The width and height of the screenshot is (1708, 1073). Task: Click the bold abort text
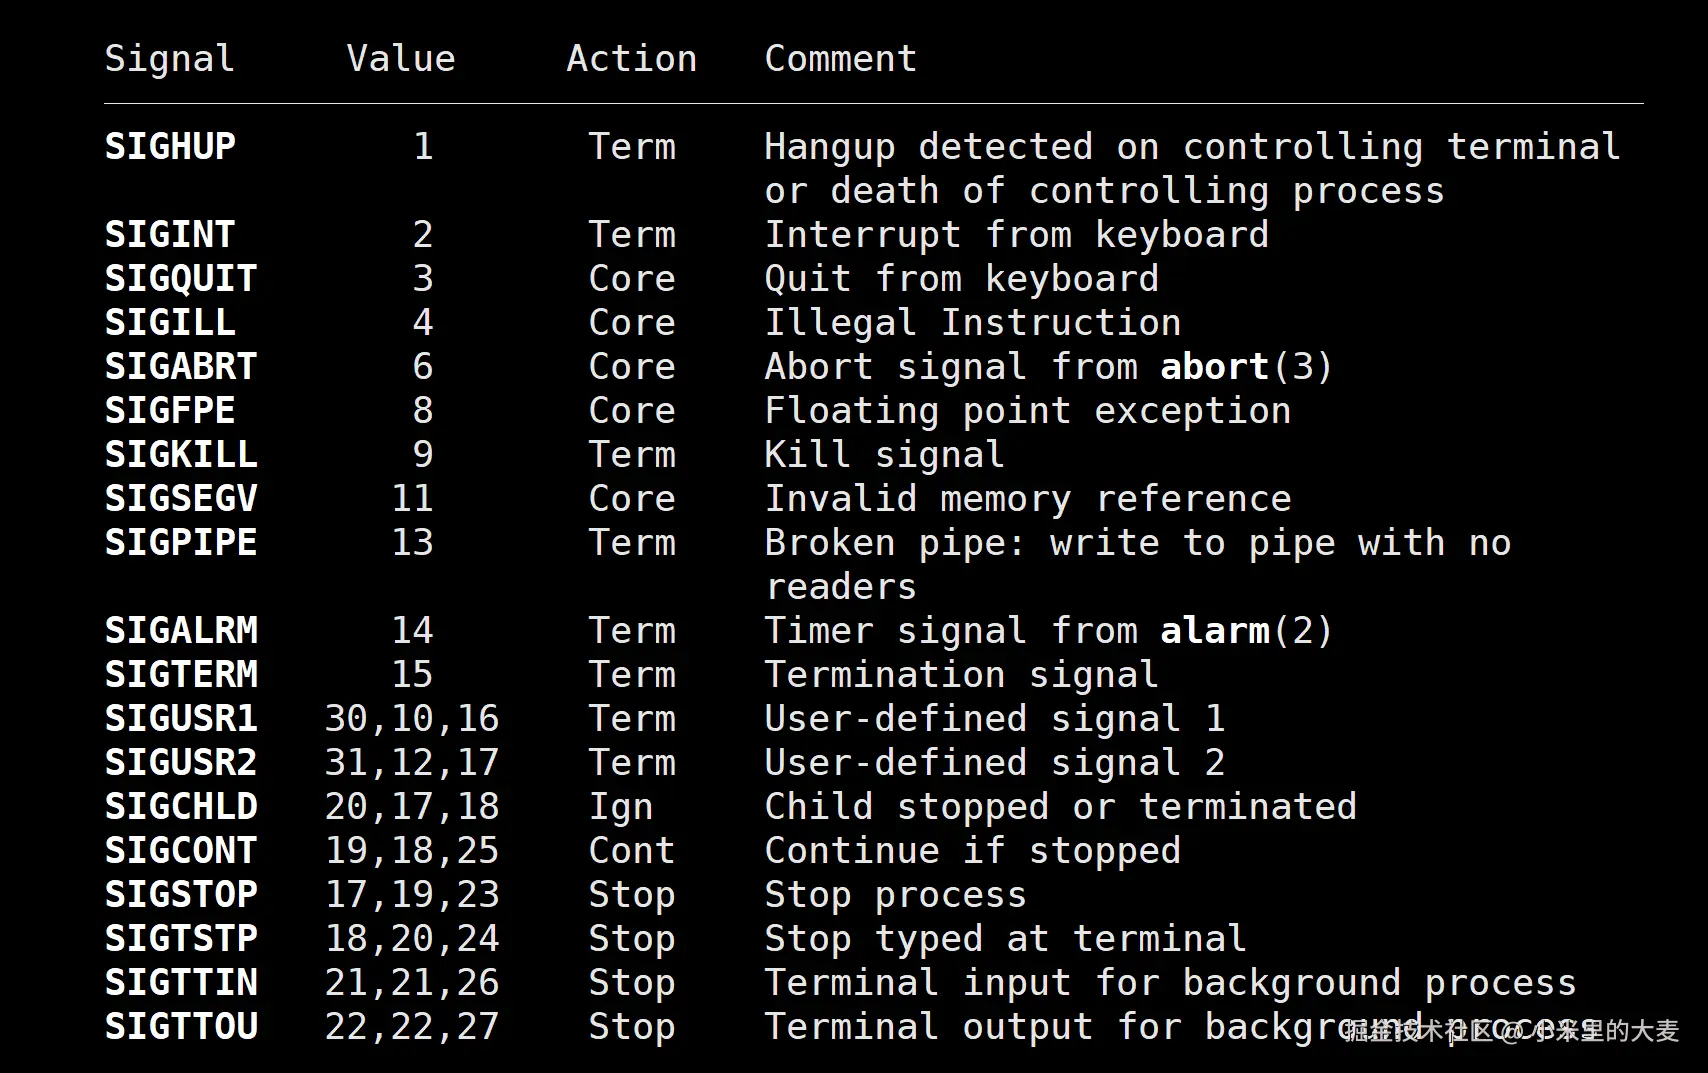point(1214,367)
